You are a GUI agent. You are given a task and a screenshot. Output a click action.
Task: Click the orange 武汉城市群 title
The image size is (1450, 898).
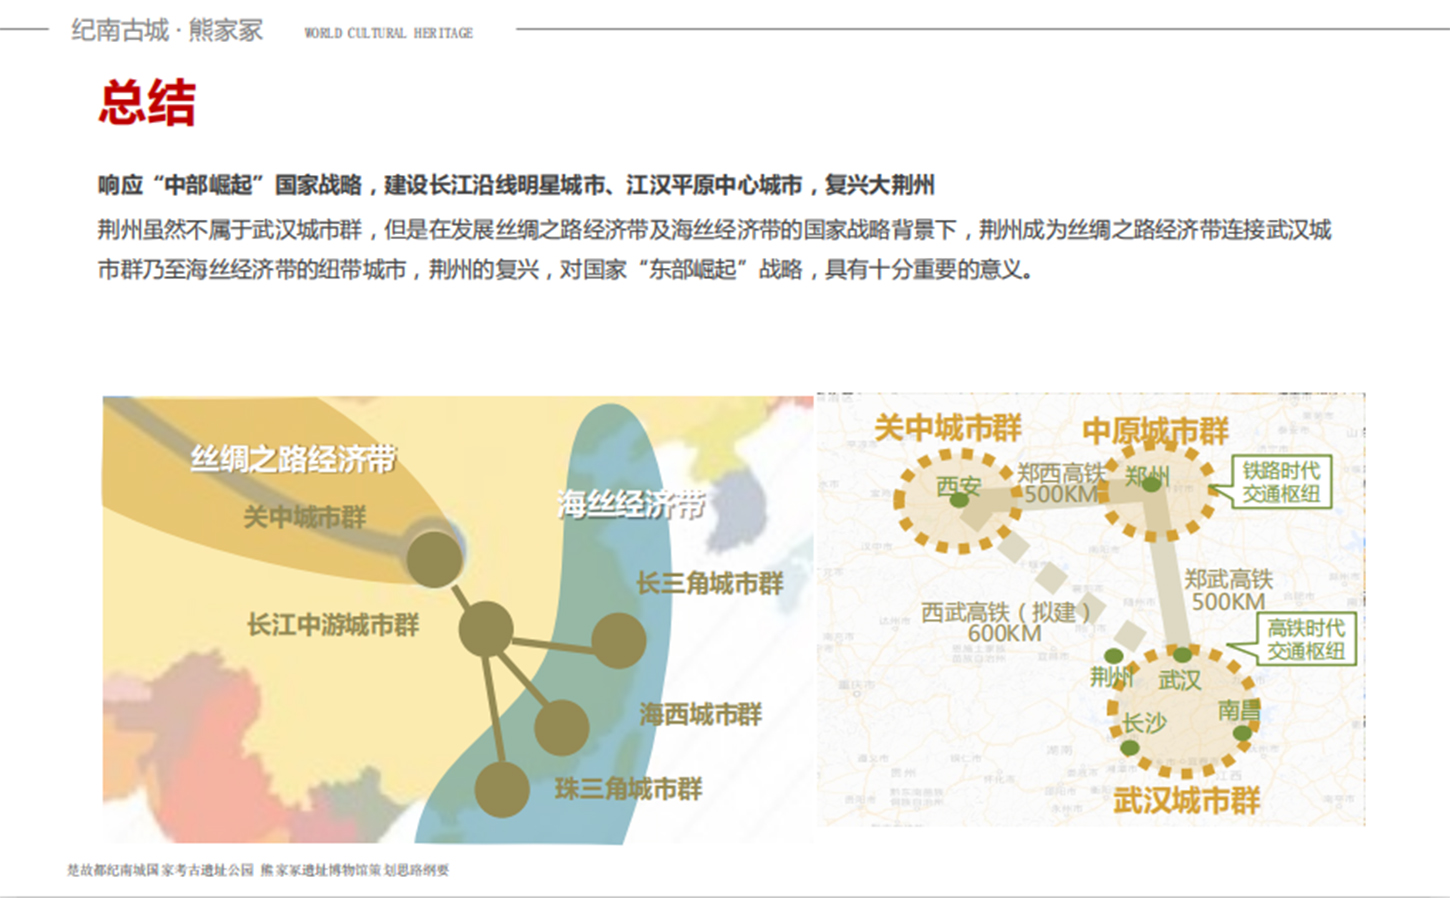tap(1187, 801)
